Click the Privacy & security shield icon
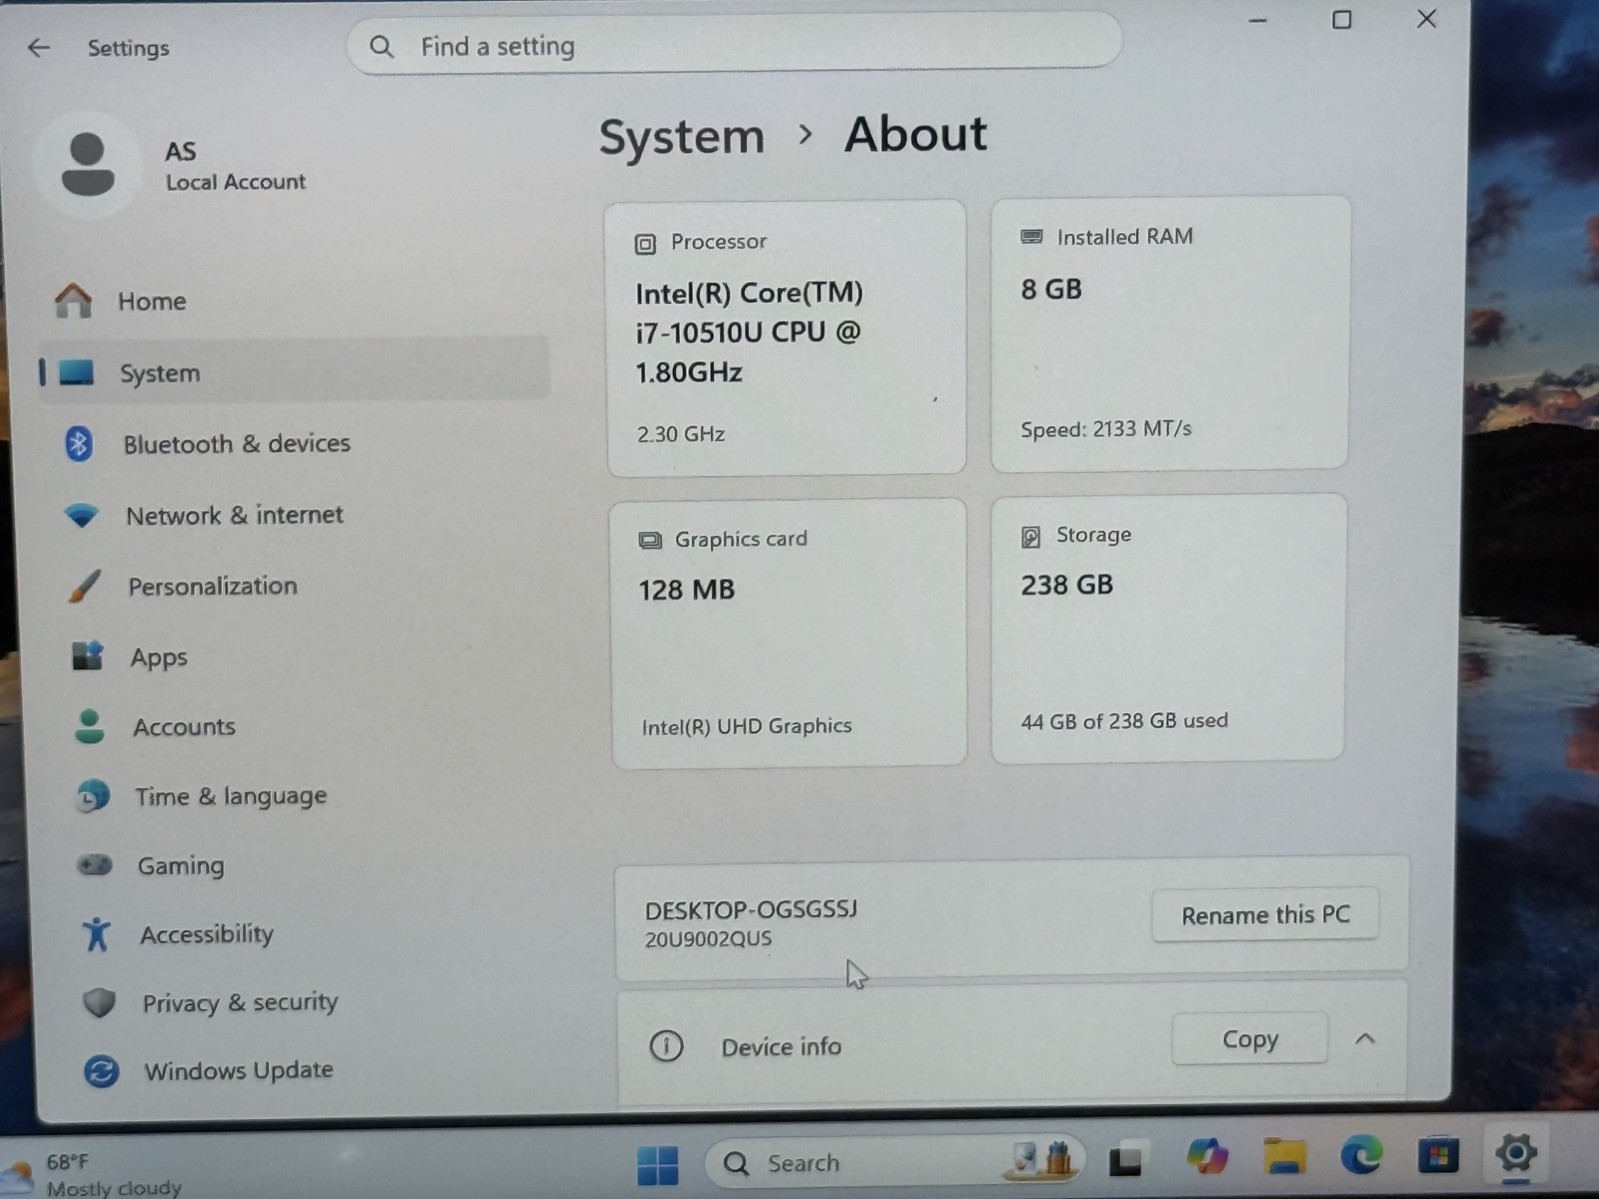The image size is (1599, 1199). [x=99, y=1002]
